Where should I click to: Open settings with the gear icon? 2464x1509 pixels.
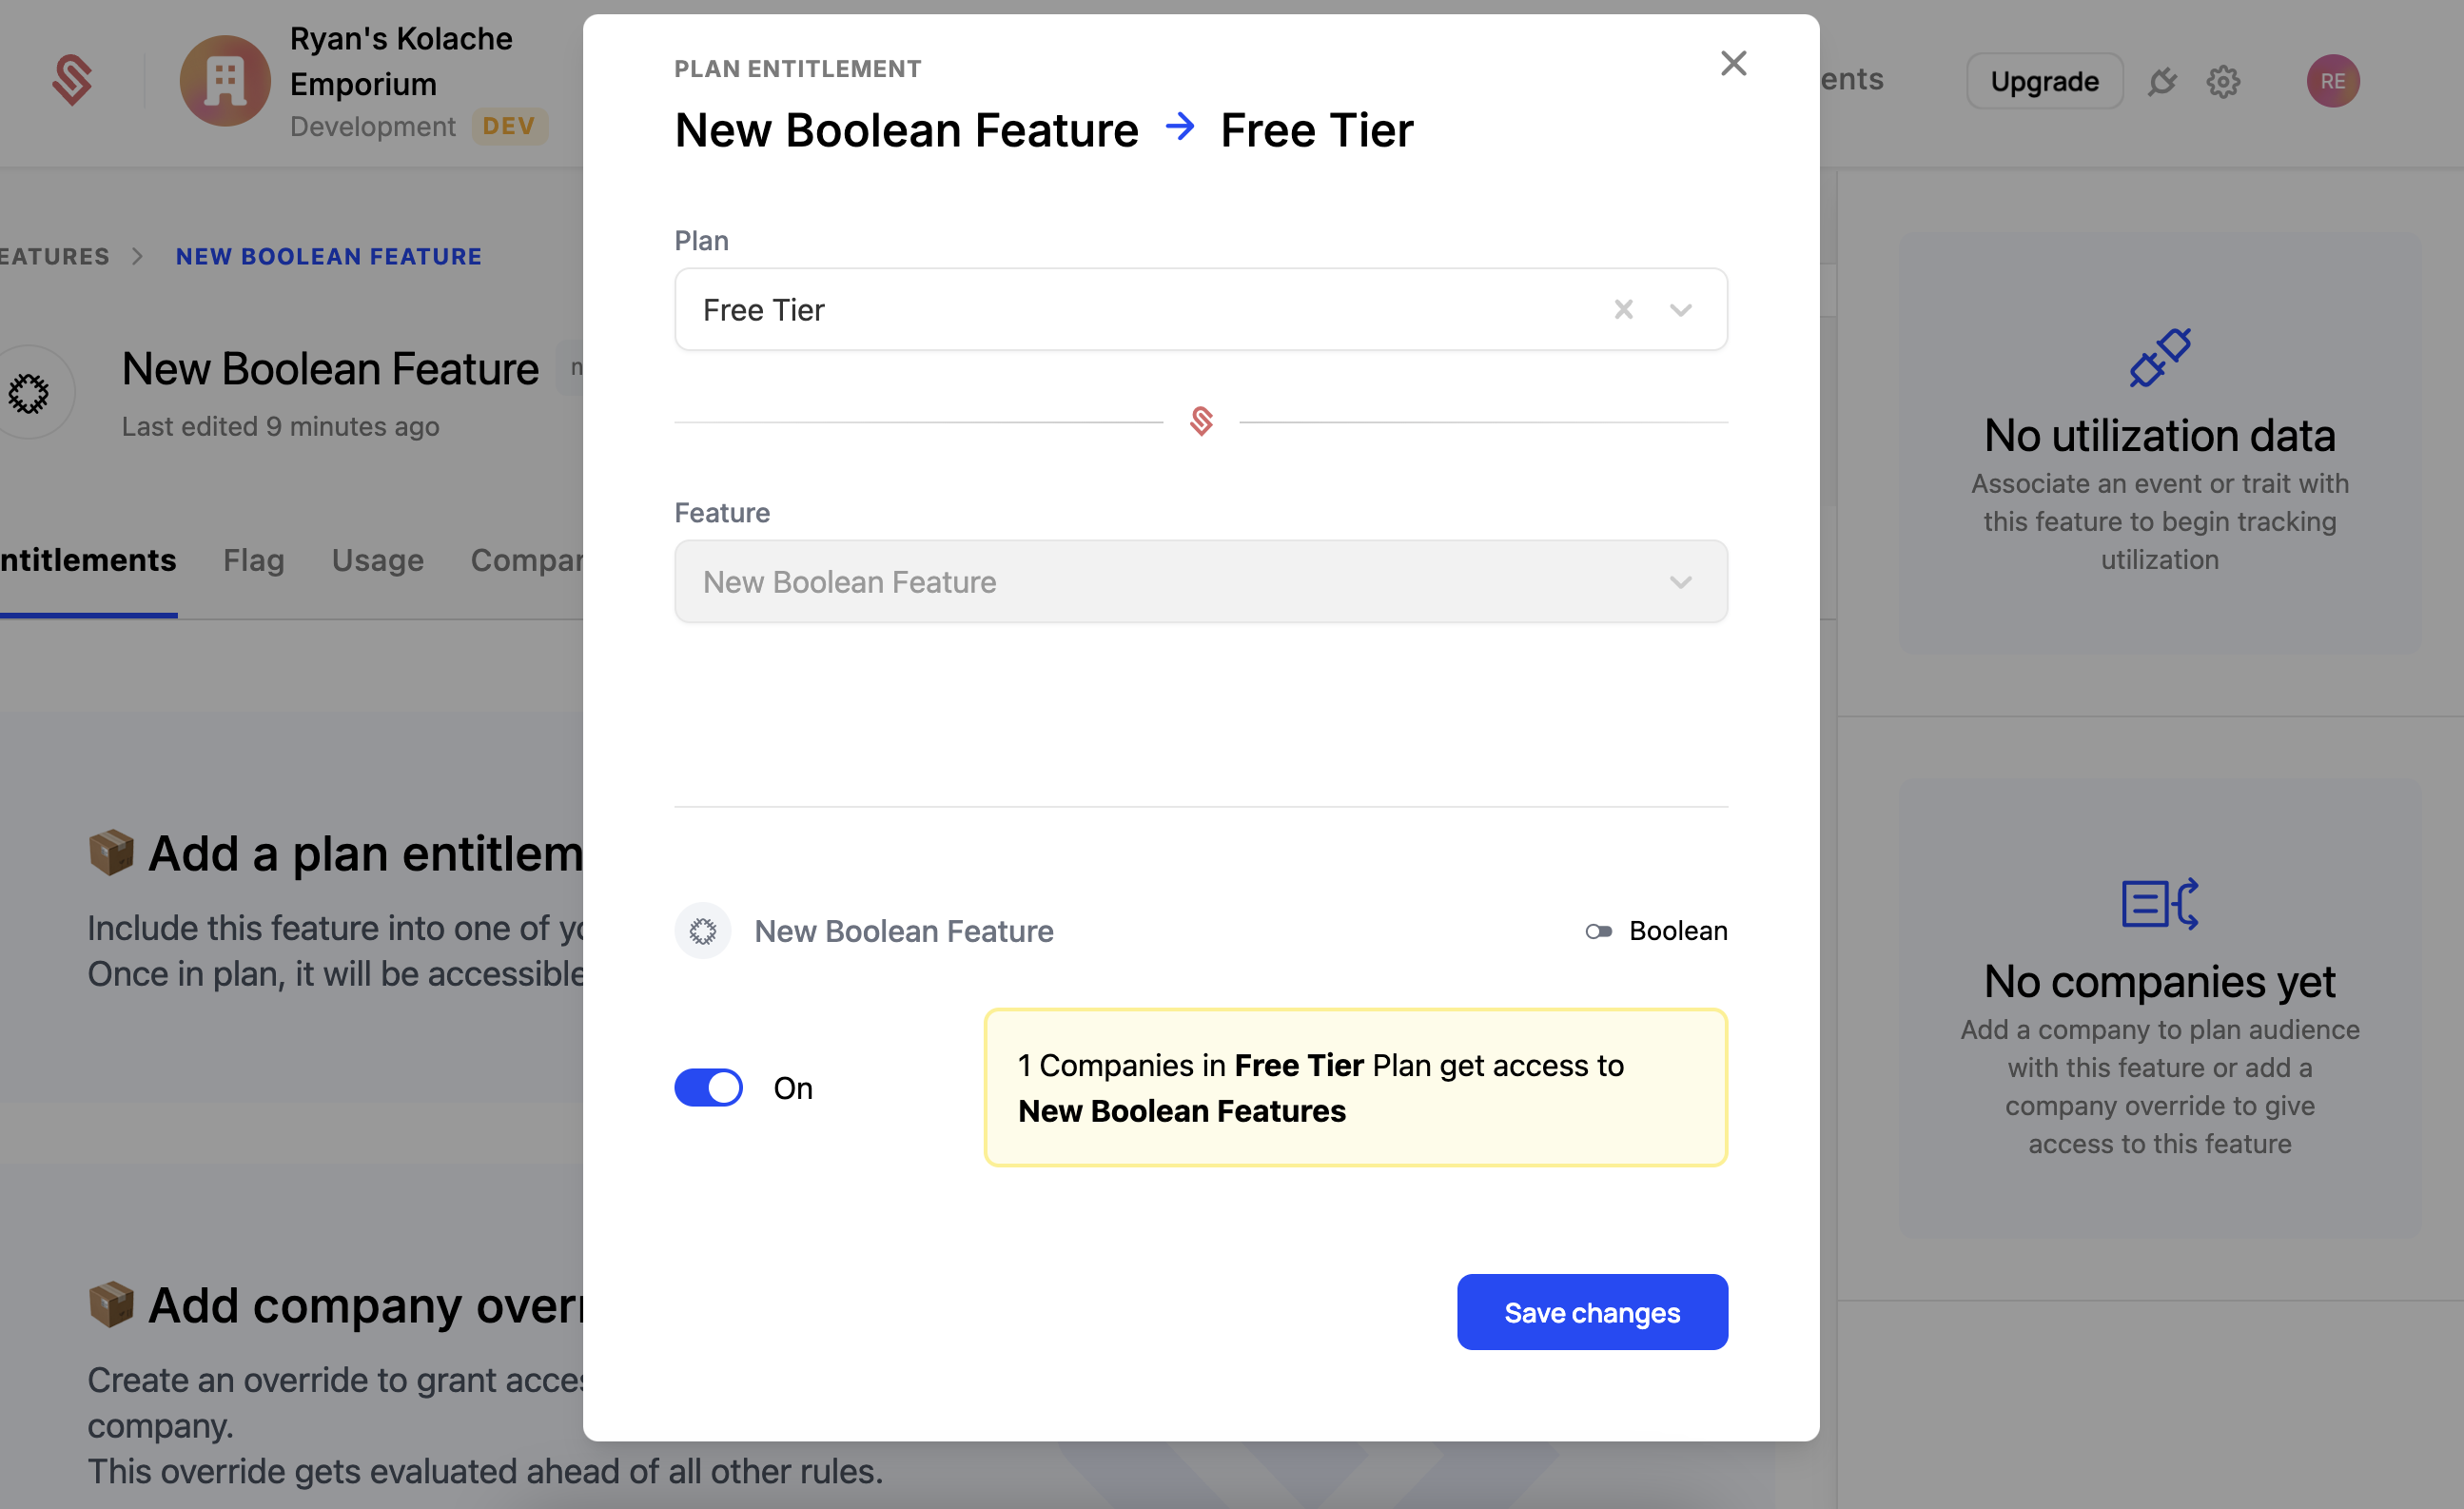point(2224,82)
